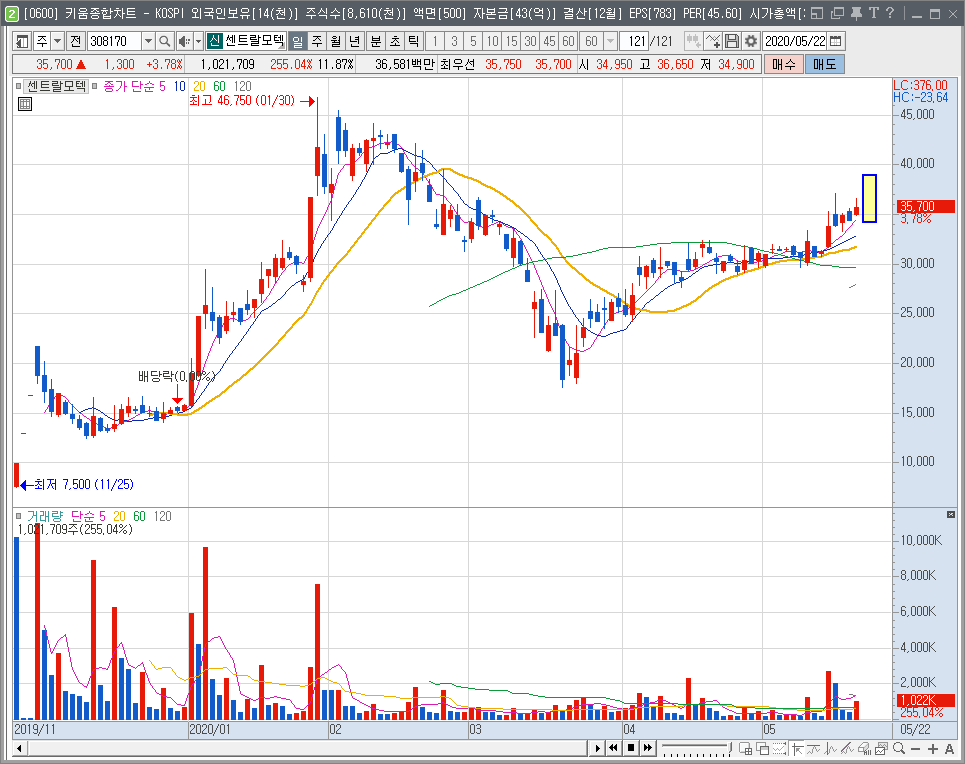Viewport: 965px width, 764px height.
Task: Click the eraser tool icon
Action: point(865,749)
